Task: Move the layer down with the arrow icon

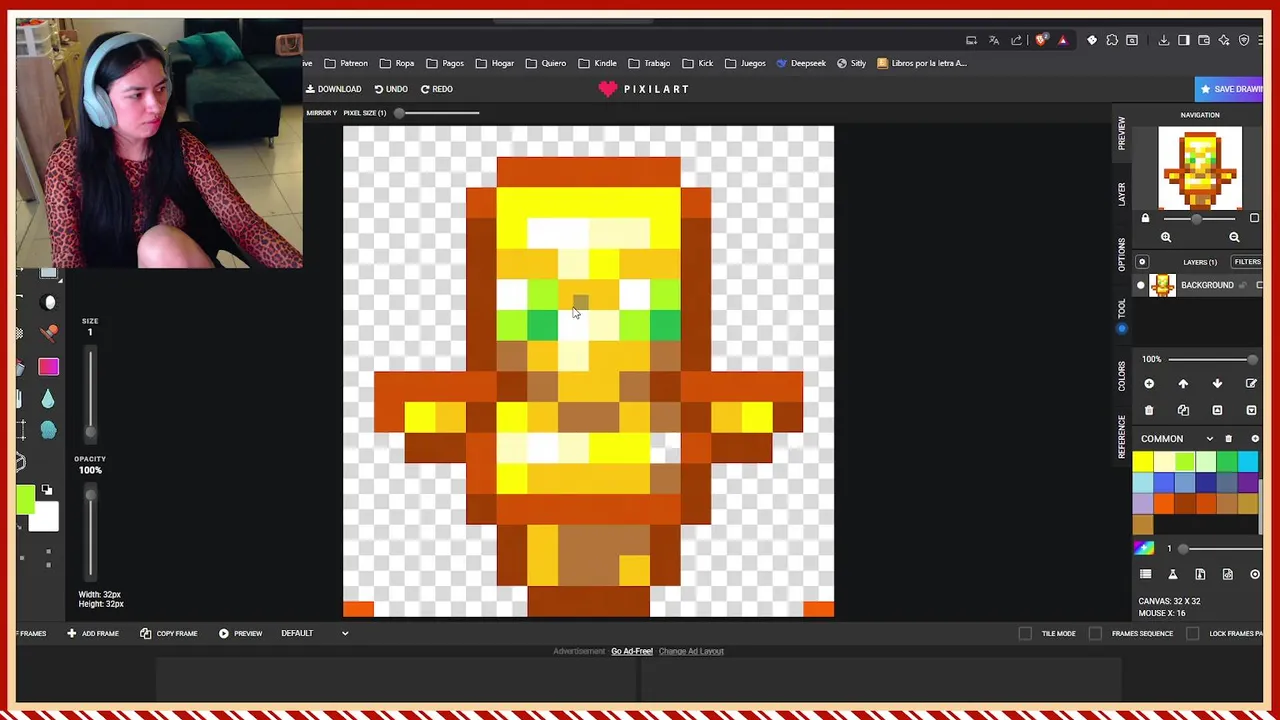Action: pyautogui.click(x=1217, y=384)
